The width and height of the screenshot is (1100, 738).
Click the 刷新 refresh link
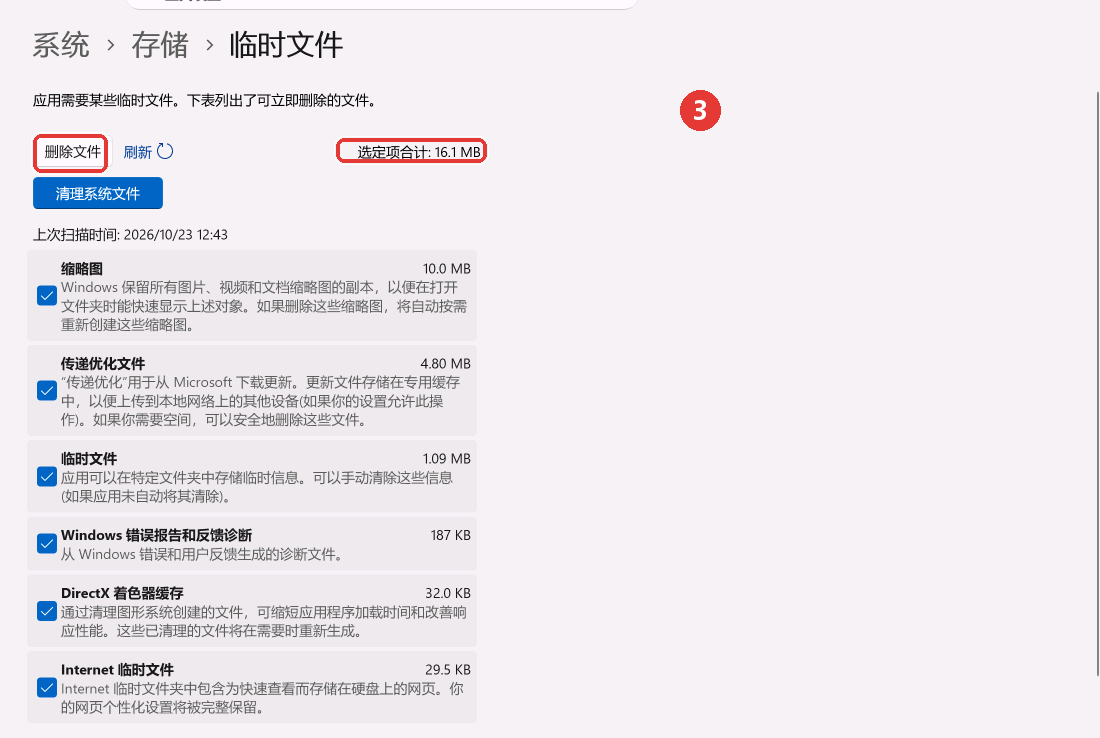pyautogui.click(x=138, y=152)
